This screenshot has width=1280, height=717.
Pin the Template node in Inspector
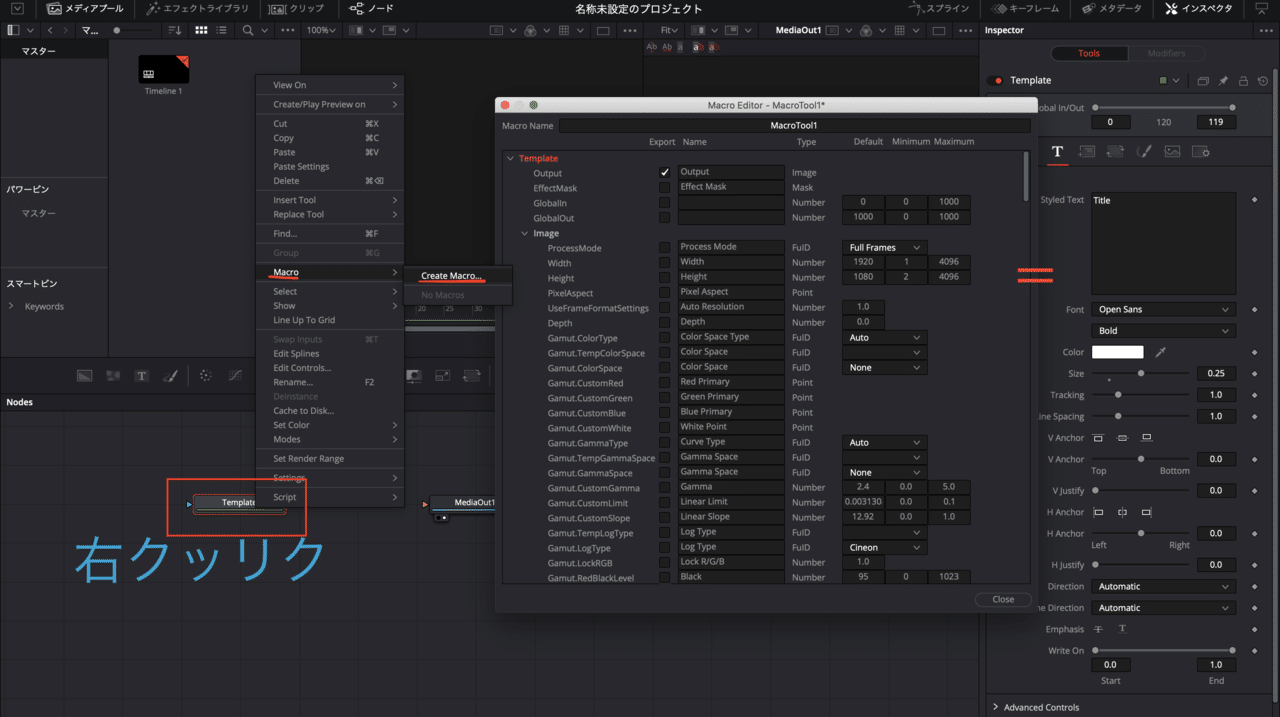pos(1223,81)
